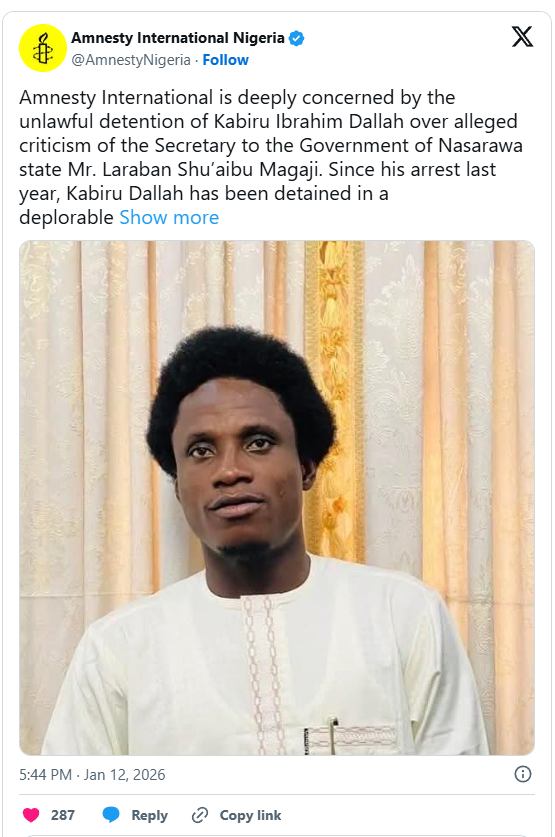The image size is (555, 837).
Task: Open the tweet via 5:44 PM time
Action: (x=45, y=775)
